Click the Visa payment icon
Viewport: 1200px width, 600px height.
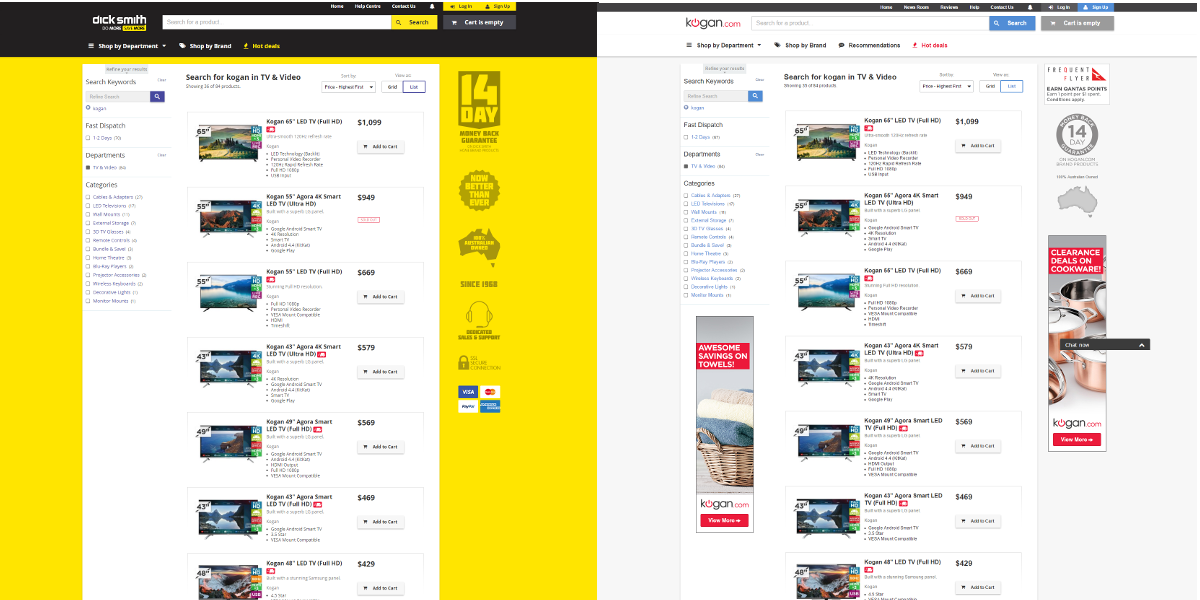tap(467, 392)
